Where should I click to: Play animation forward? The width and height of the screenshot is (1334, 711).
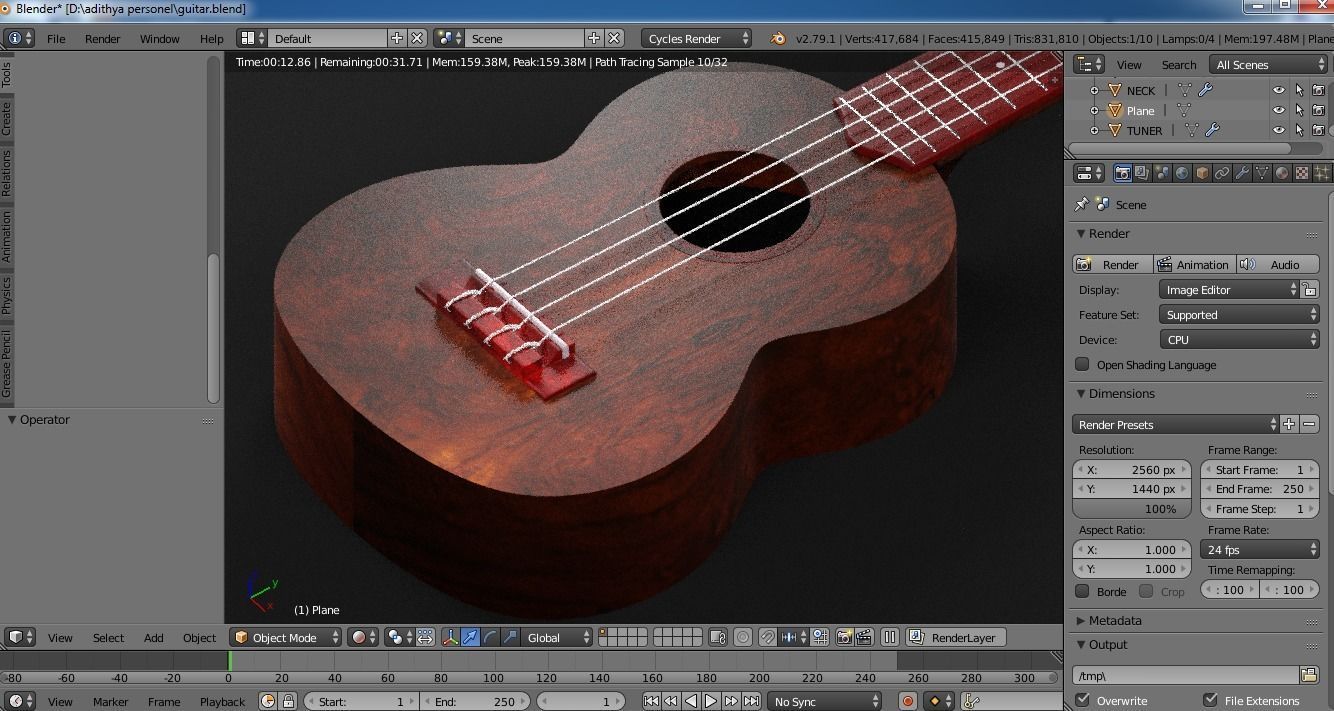tap(711, 701)
